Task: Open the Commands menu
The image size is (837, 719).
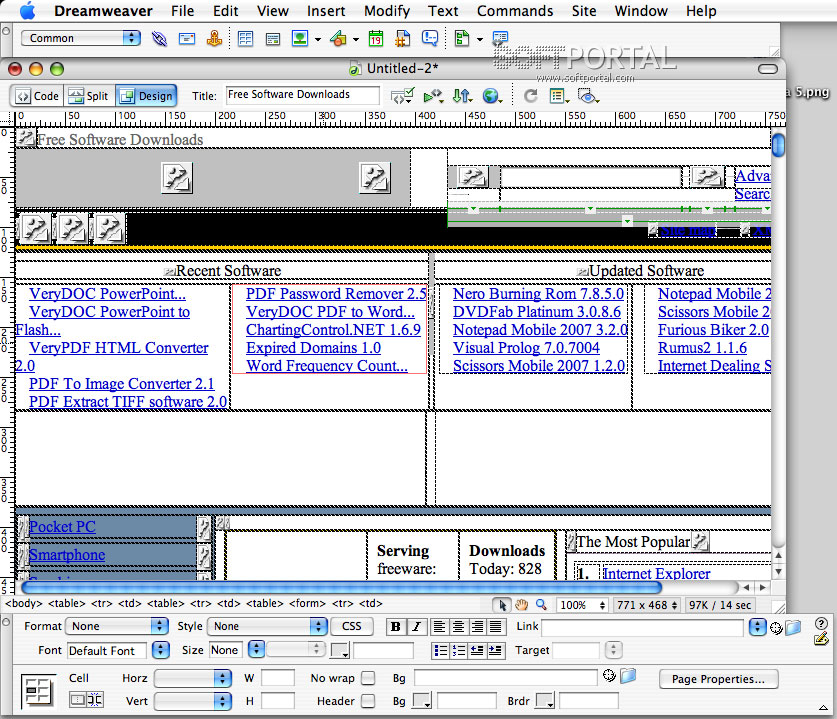Action: pos(515,11)
